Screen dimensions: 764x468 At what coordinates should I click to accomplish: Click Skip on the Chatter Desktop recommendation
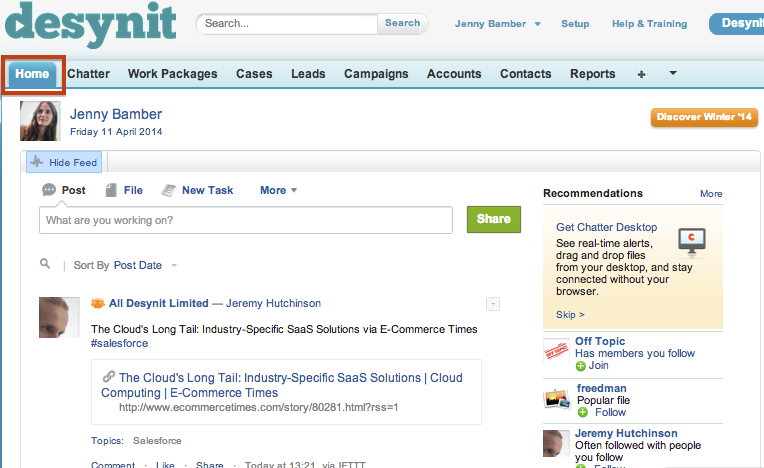(570, 315)
